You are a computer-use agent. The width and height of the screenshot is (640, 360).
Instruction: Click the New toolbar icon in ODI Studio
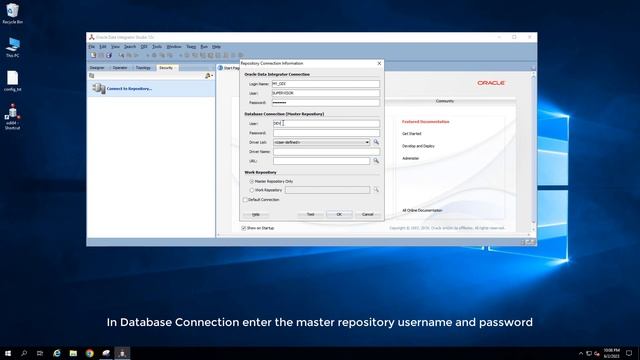coord(93,55)
